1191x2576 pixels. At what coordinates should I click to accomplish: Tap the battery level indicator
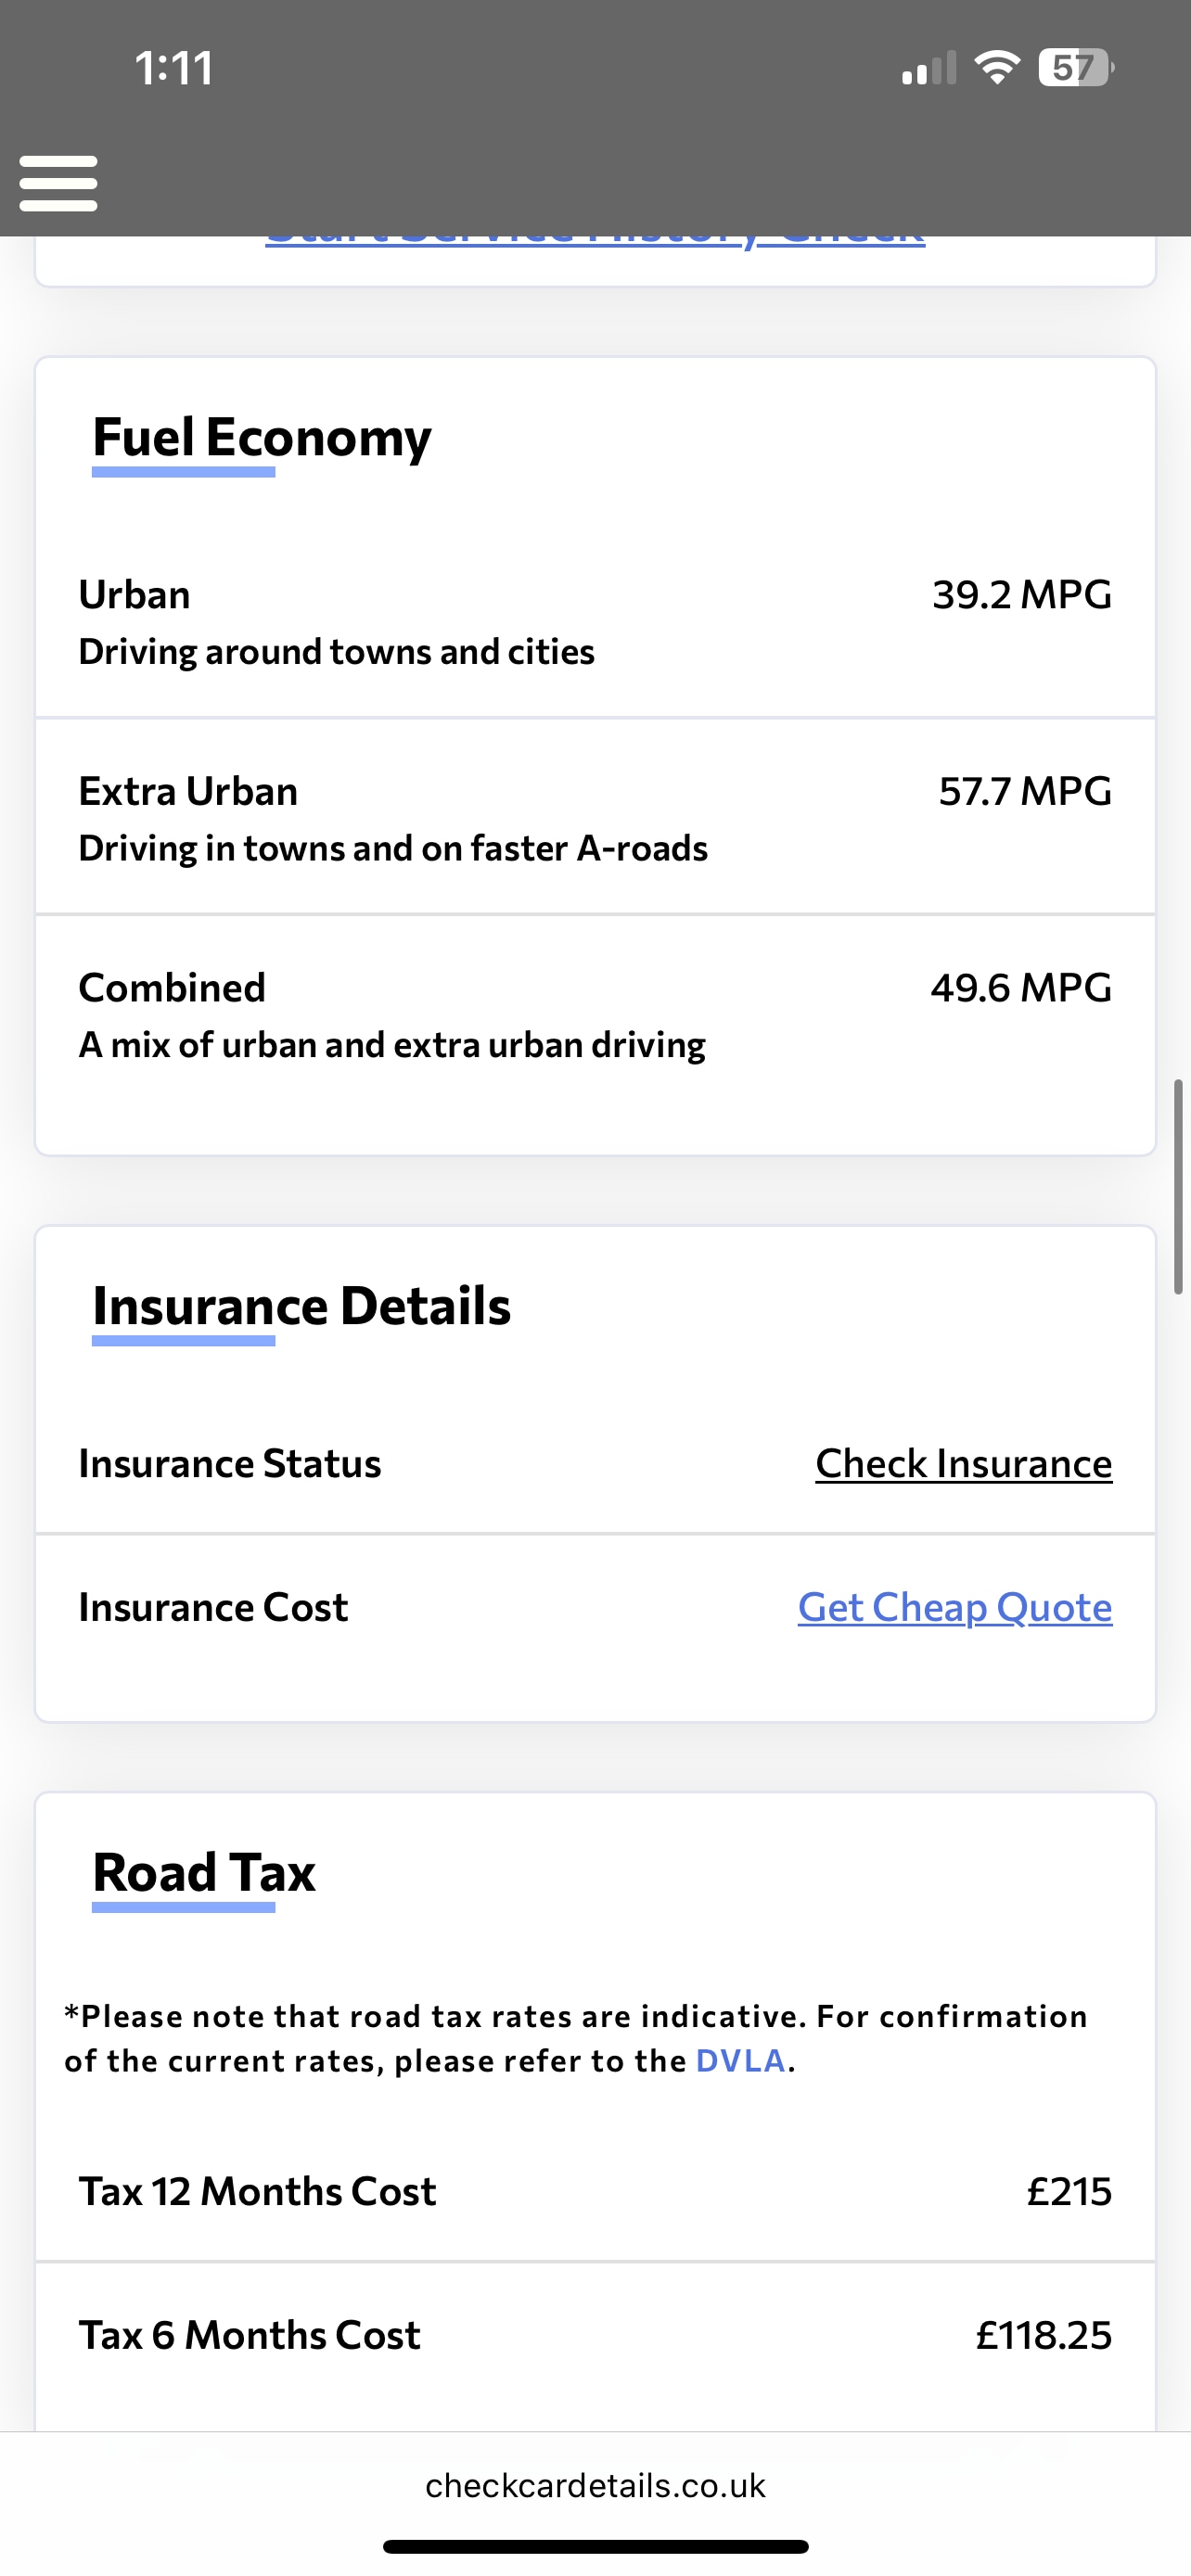[1075, 68]
